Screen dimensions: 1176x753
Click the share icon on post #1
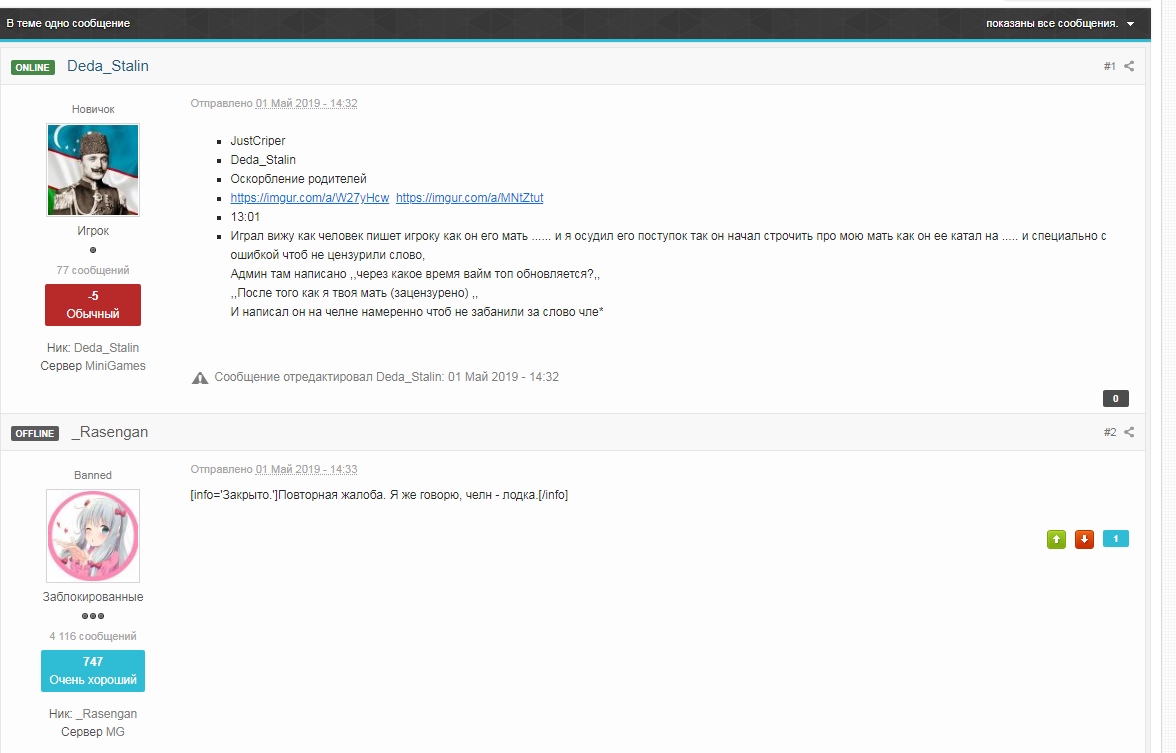tap(1129, 66)
